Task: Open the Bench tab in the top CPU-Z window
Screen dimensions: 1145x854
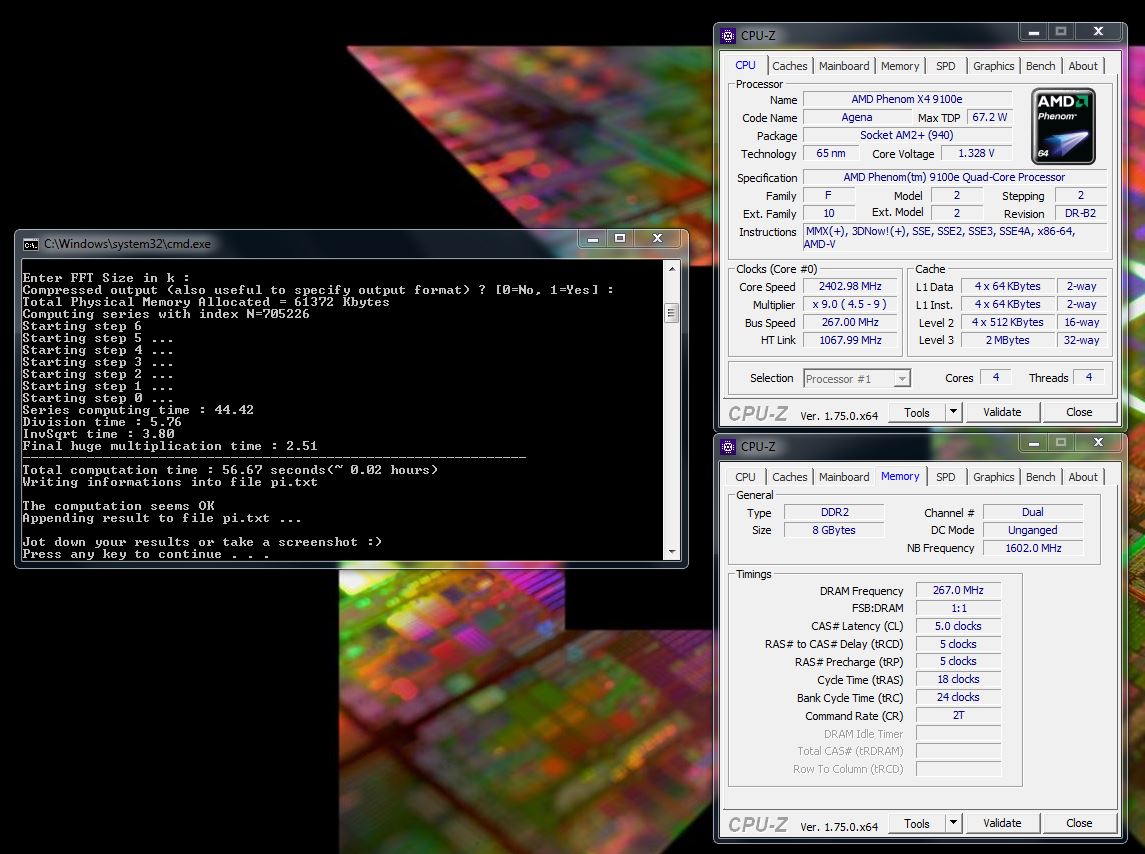Action: tap(1040, 66)
